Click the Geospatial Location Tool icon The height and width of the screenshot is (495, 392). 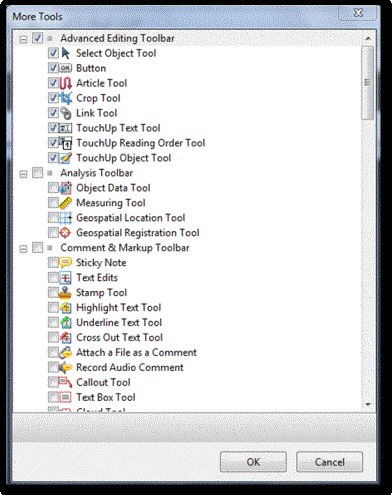coord(65,218)
